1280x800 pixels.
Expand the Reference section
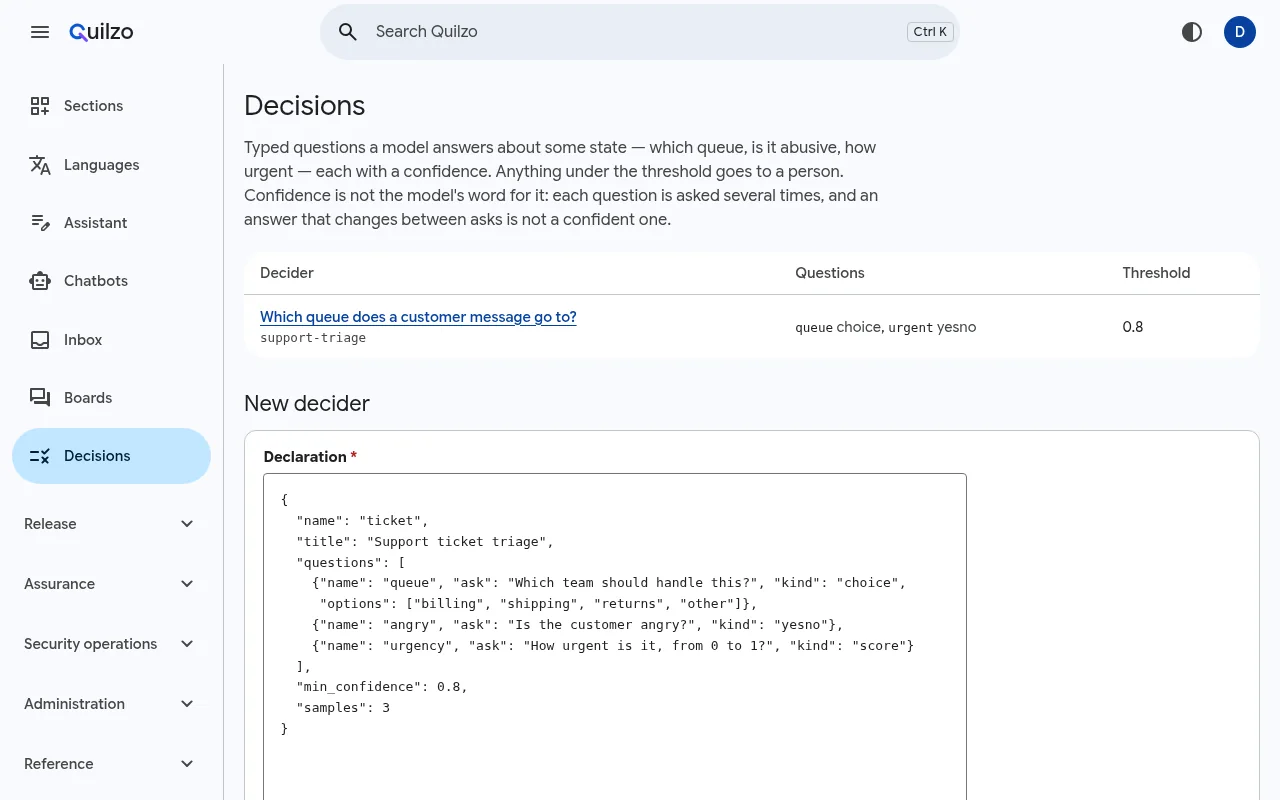click(x=111, y=764)
